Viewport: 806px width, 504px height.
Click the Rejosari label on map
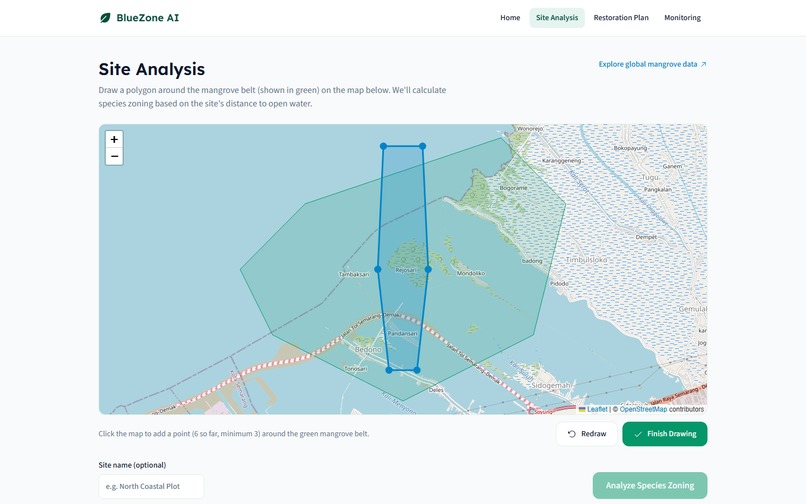[406, 270]
